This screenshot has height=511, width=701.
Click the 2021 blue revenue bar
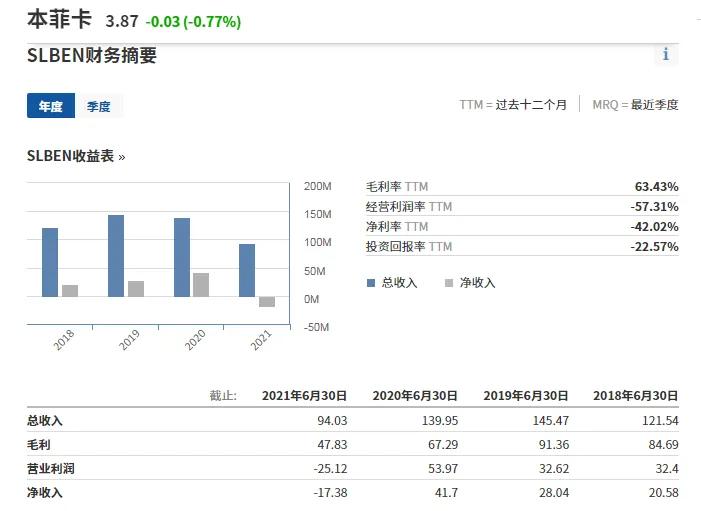click(247, 270)
